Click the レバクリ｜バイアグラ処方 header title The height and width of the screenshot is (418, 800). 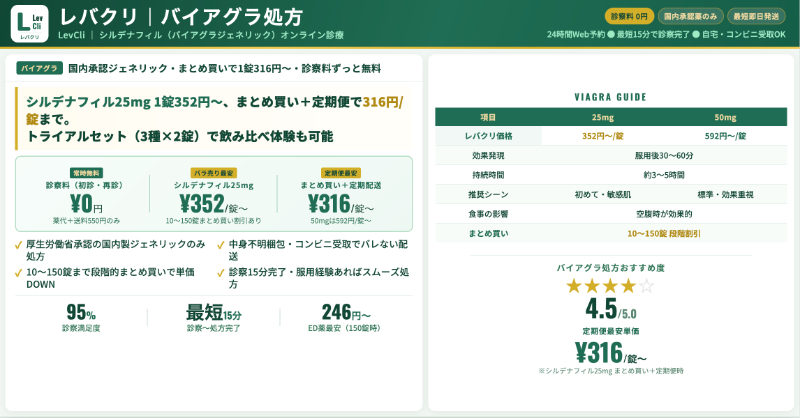tap(180, 17)
